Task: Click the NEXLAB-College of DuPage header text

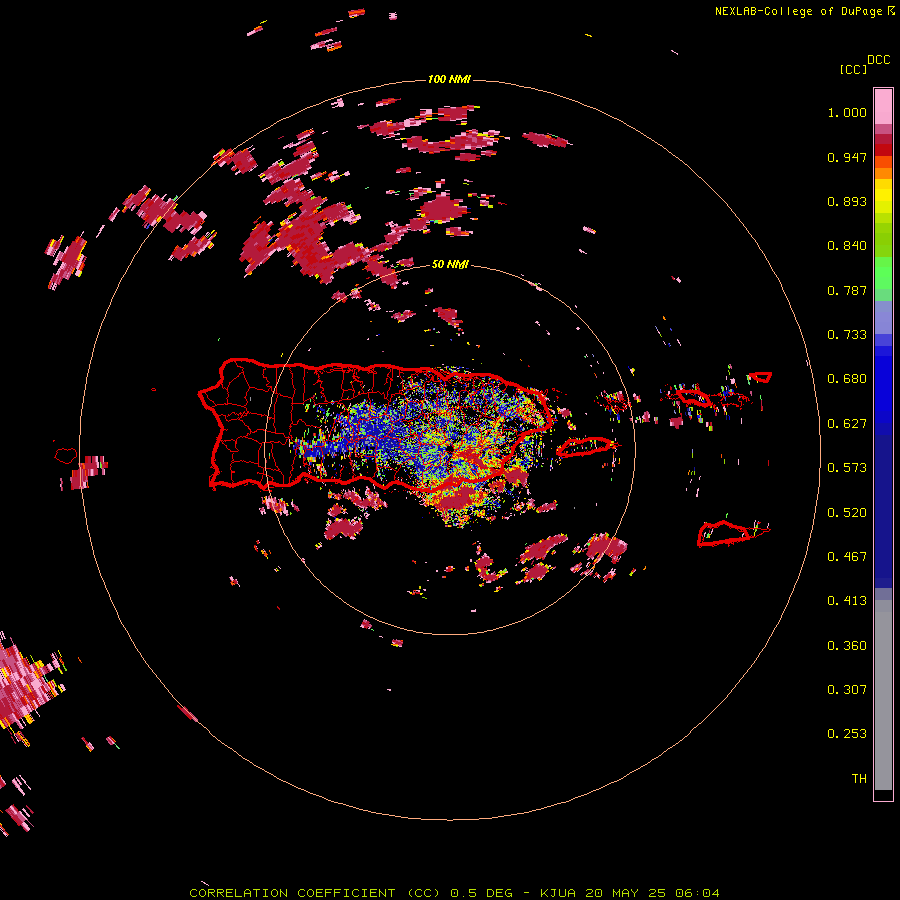Action: tap(798, 11)
